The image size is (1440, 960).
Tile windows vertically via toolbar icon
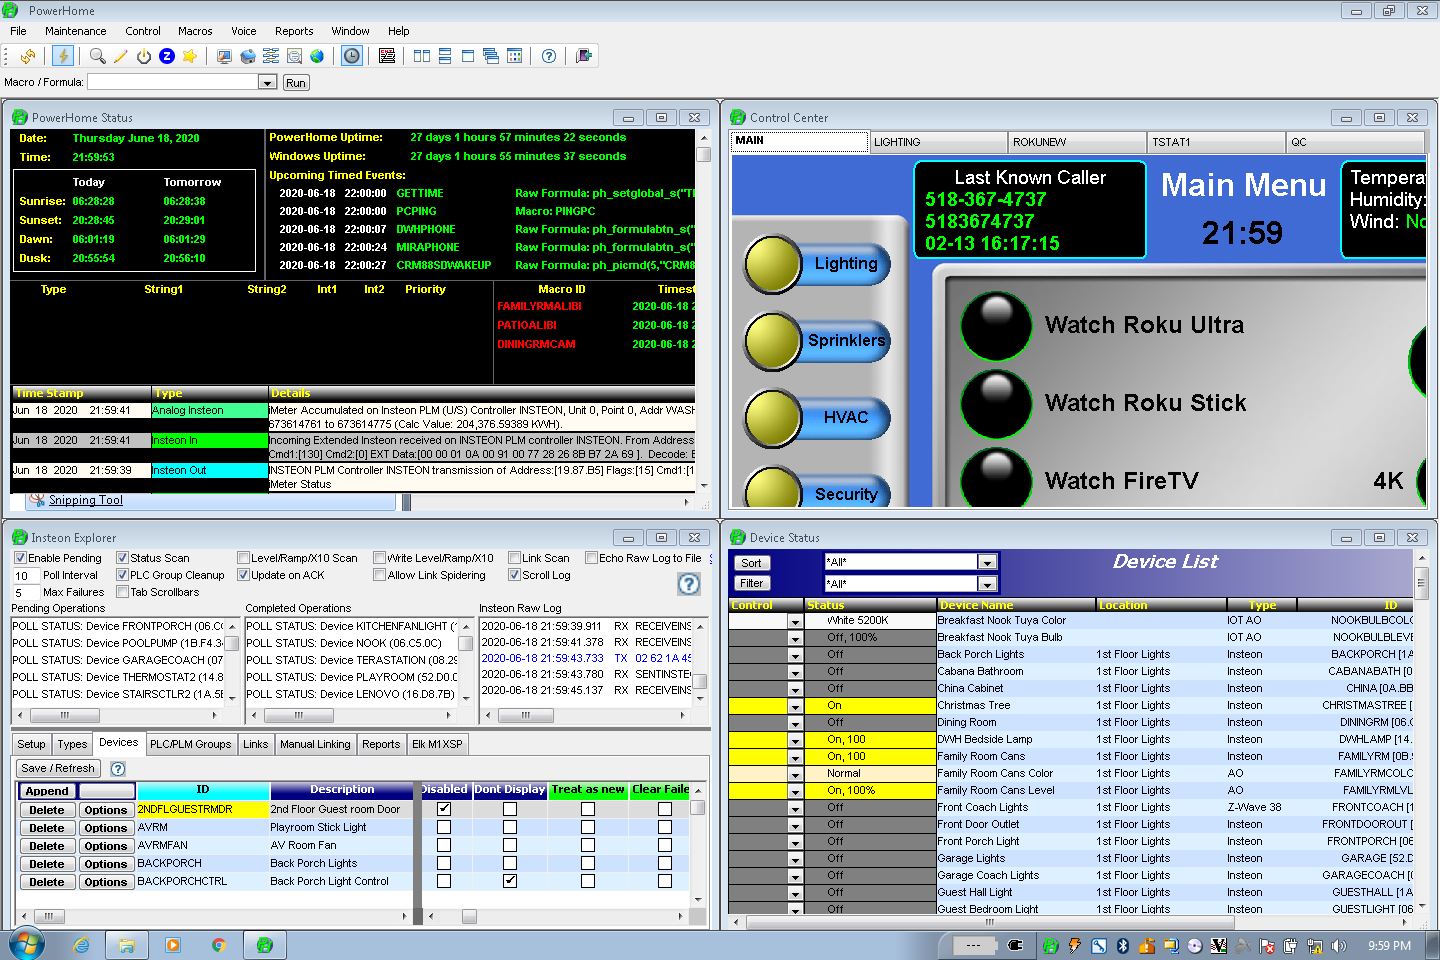(x=422, y=56)
